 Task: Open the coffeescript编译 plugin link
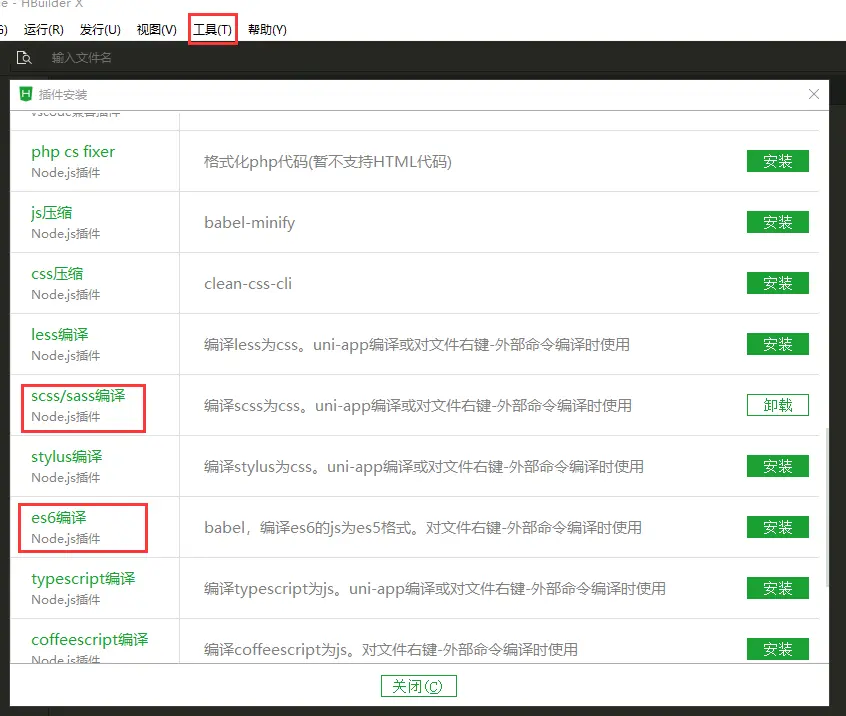click(90, 639)
